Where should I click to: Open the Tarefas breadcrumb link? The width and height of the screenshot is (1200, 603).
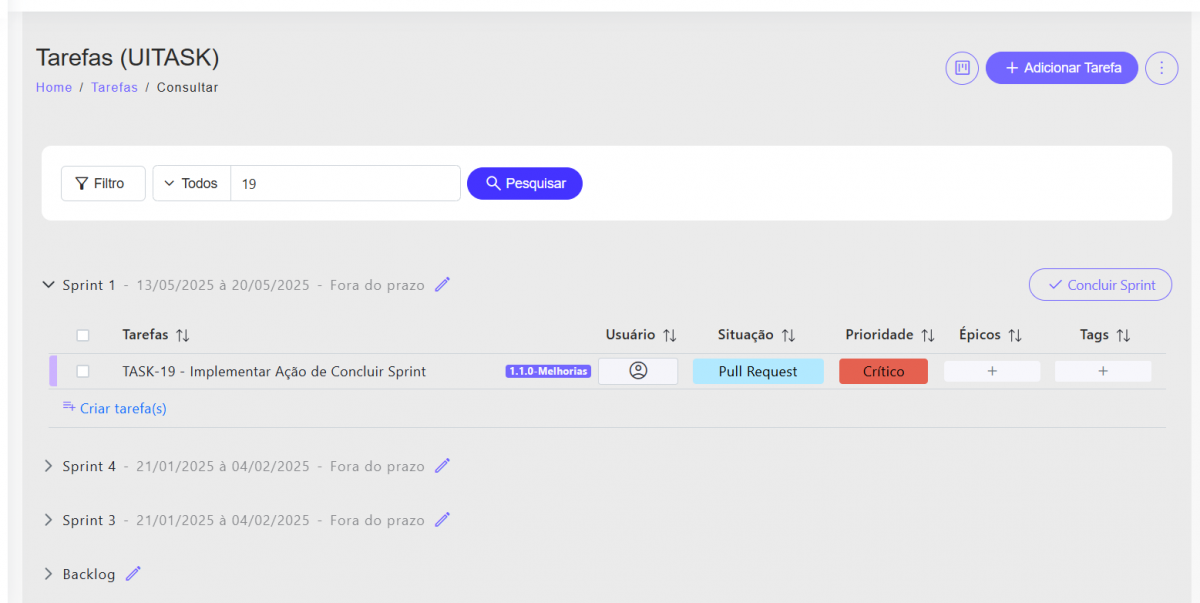pyautogui.click(x=114, y=88)
